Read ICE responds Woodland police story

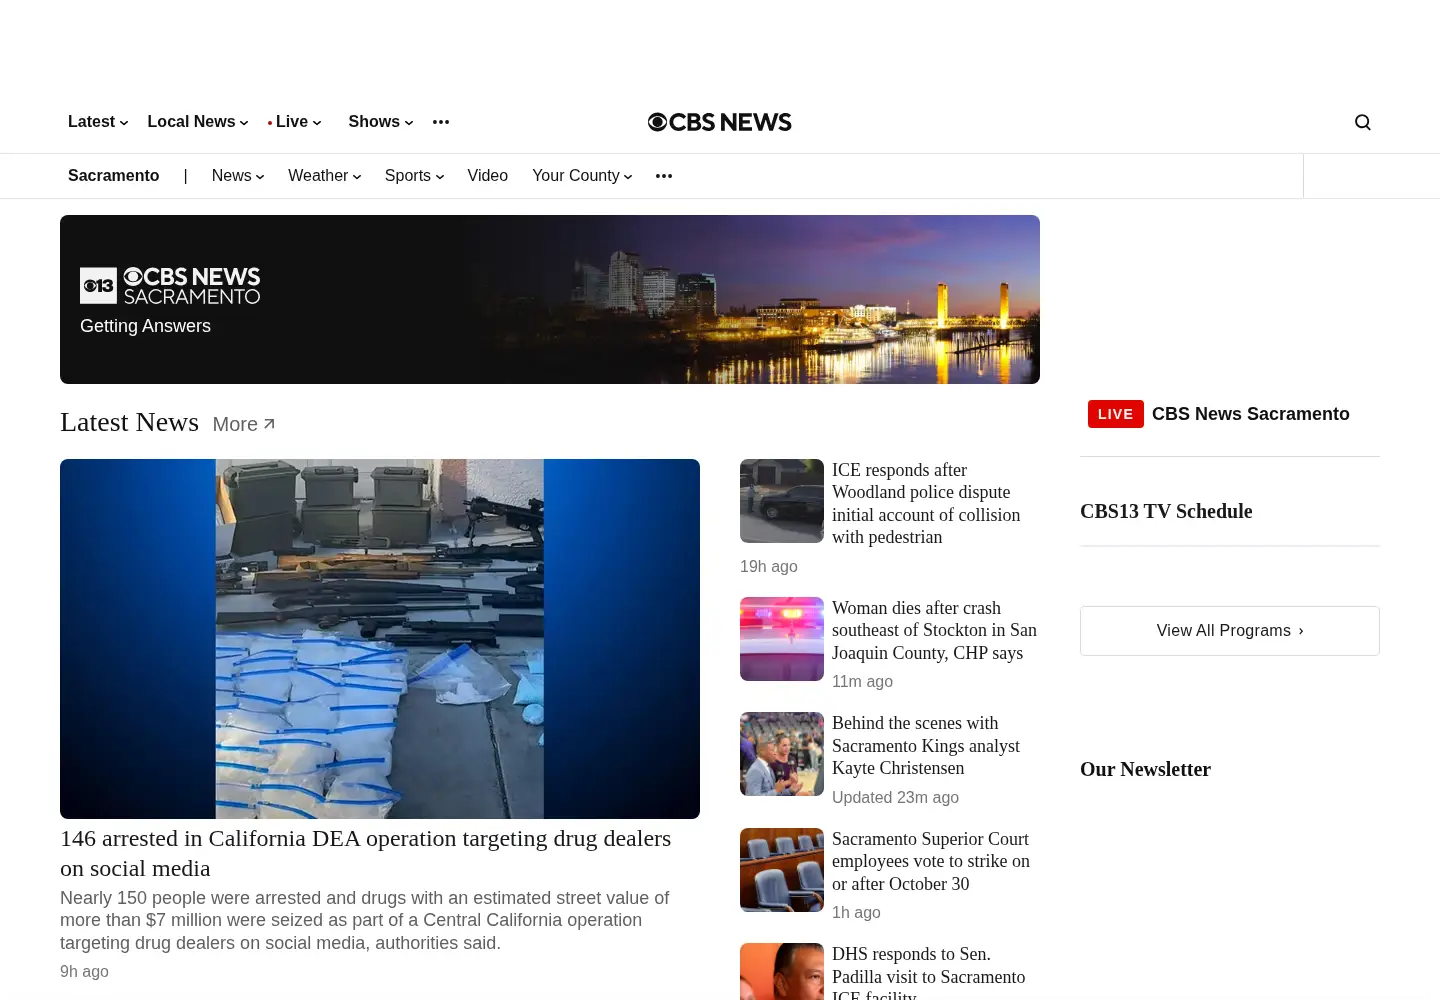(926, 503)
